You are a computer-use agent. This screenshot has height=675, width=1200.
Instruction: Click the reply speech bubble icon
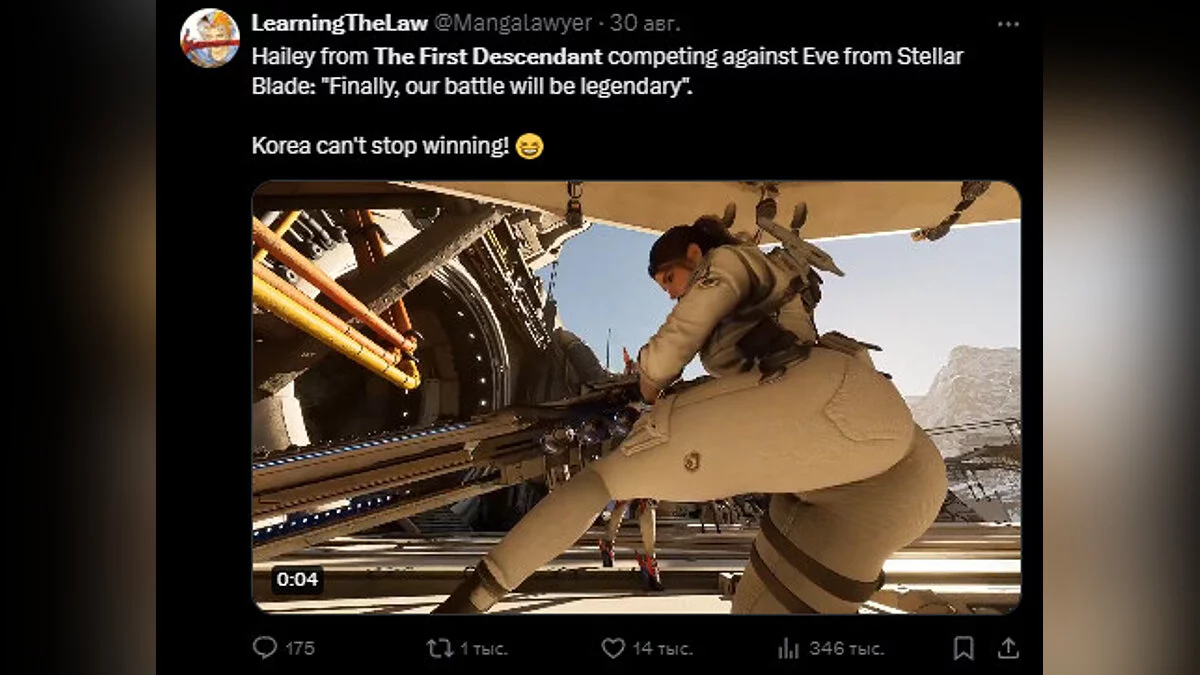264,648
